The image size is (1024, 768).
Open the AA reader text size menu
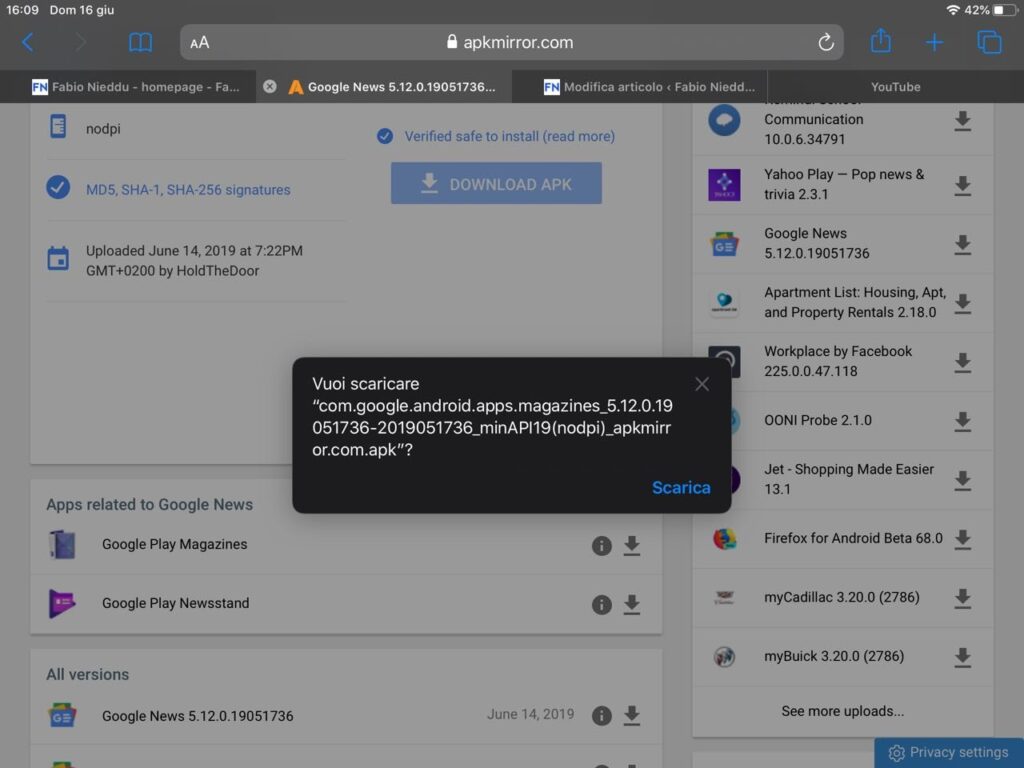coord(200,42)
